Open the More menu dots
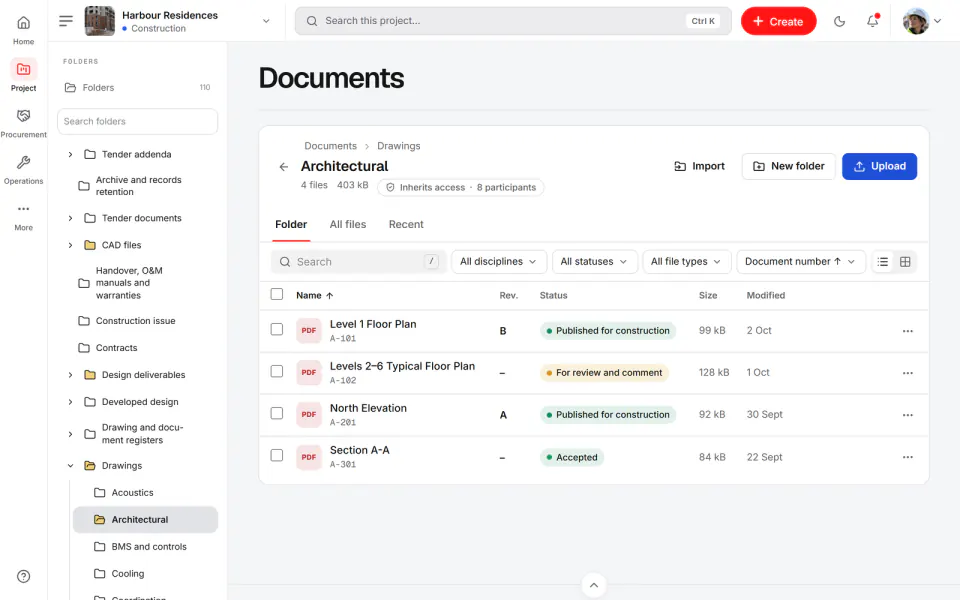Viewport: 960px width, 600px height. [23, 209]
